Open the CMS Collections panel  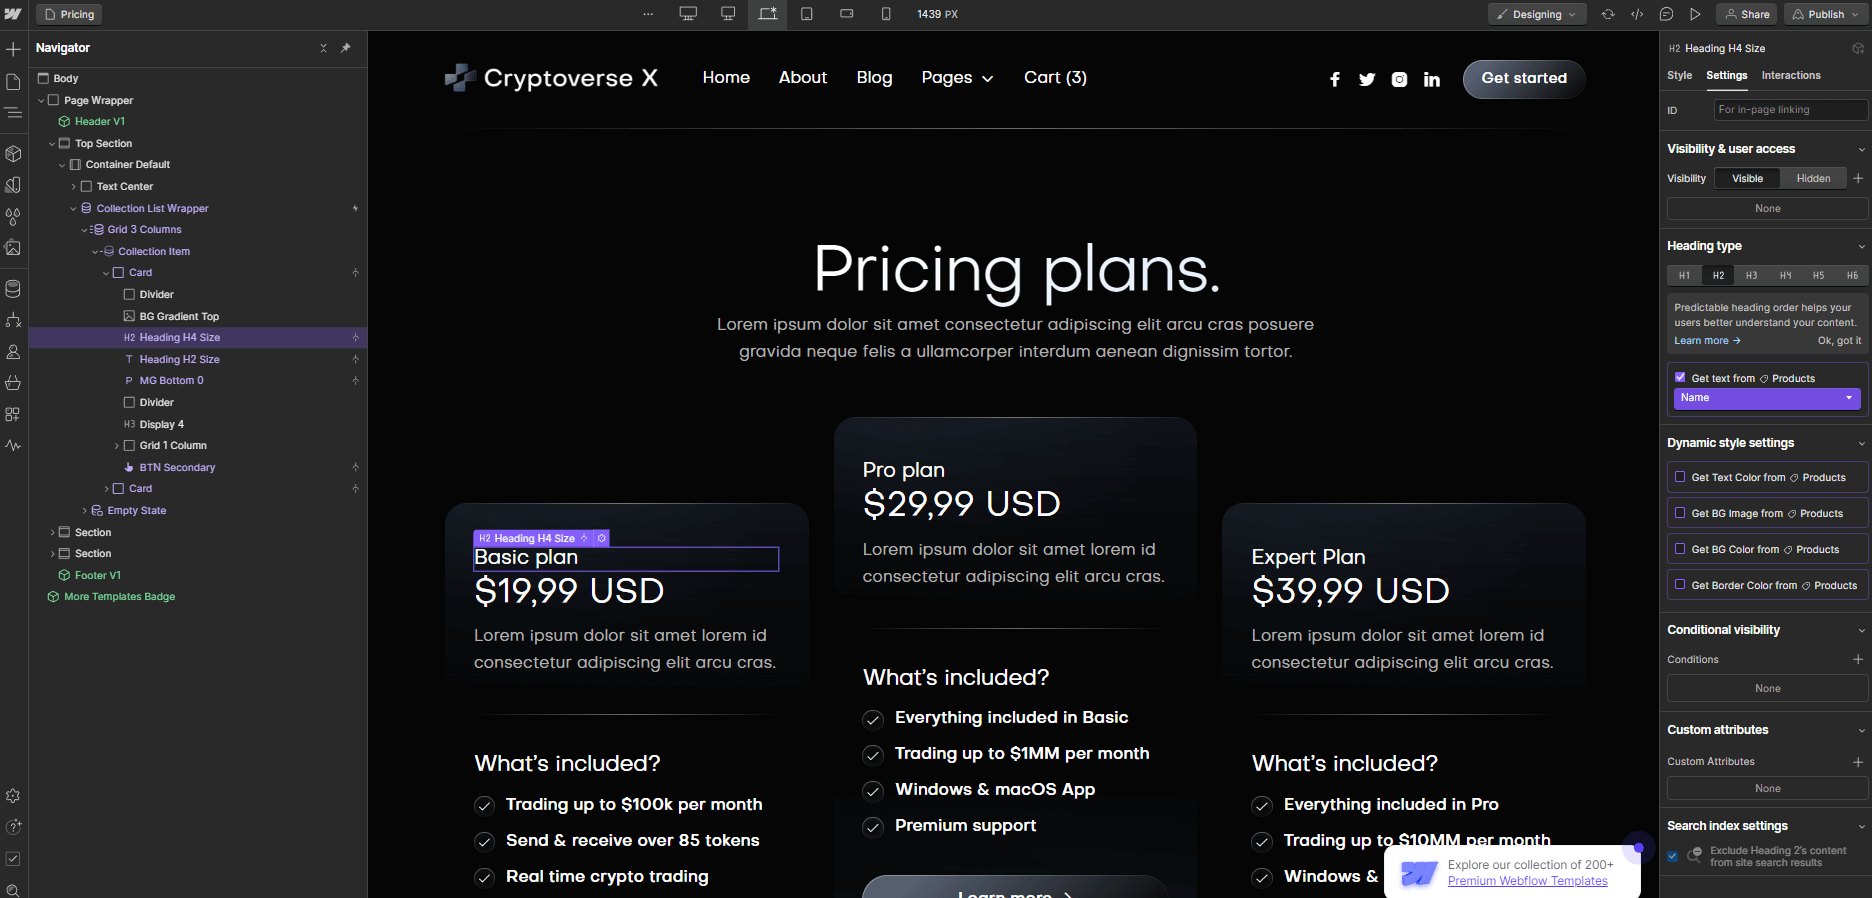coord(14,286)
